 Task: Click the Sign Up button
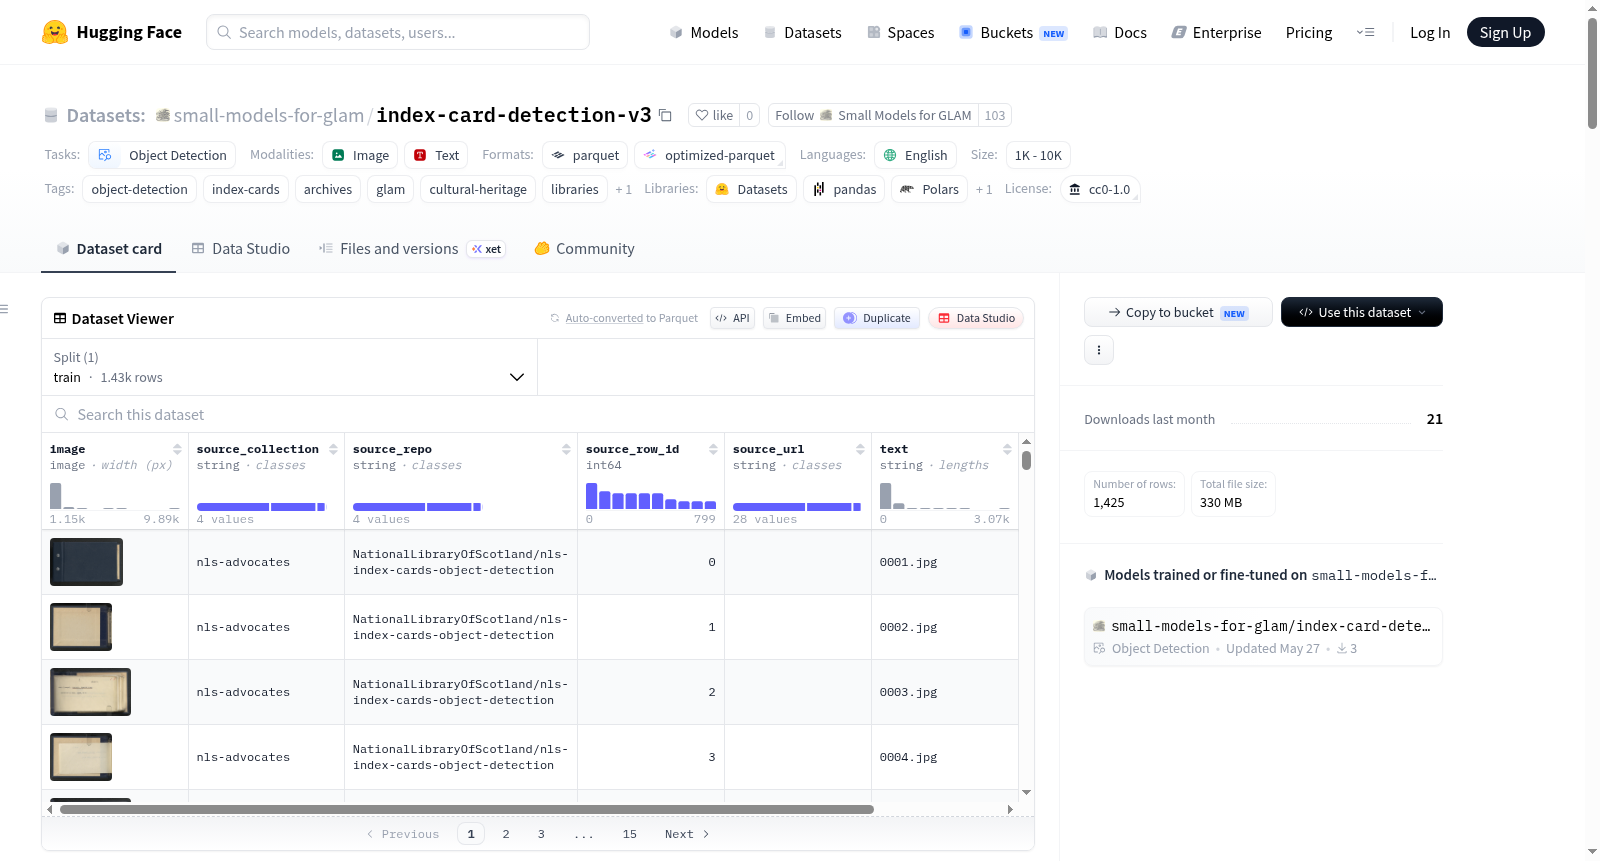pos(1505,32)
